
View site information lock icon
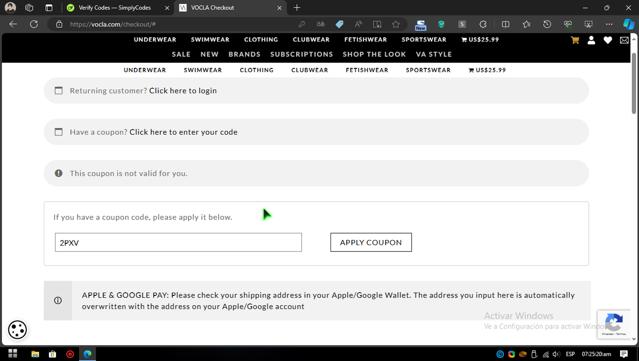[x=59, y=24]
